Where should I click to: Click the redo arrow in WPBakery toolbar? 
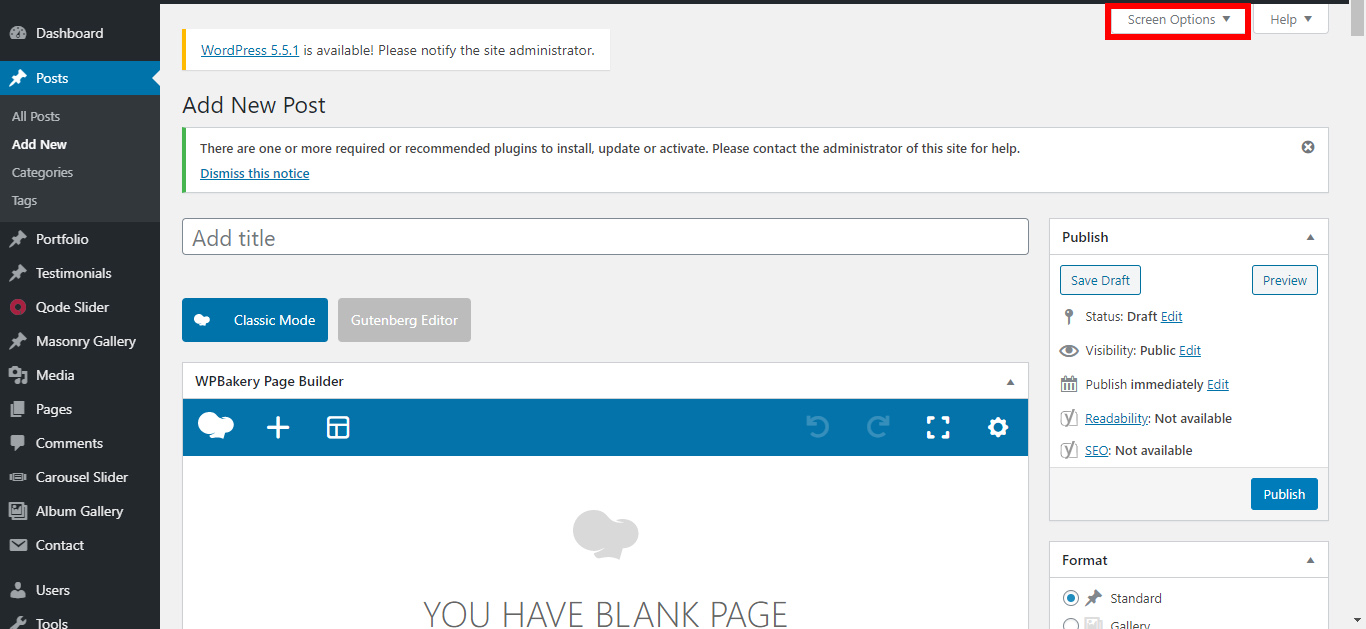(x=878, y=428)
